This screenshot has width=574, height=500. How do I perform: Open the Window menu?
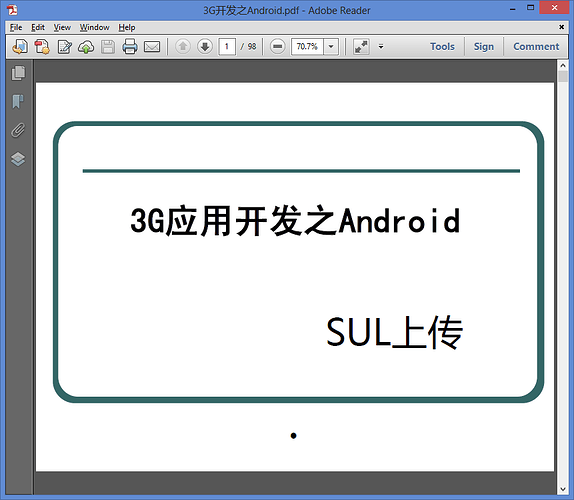[x=94, y=27]
